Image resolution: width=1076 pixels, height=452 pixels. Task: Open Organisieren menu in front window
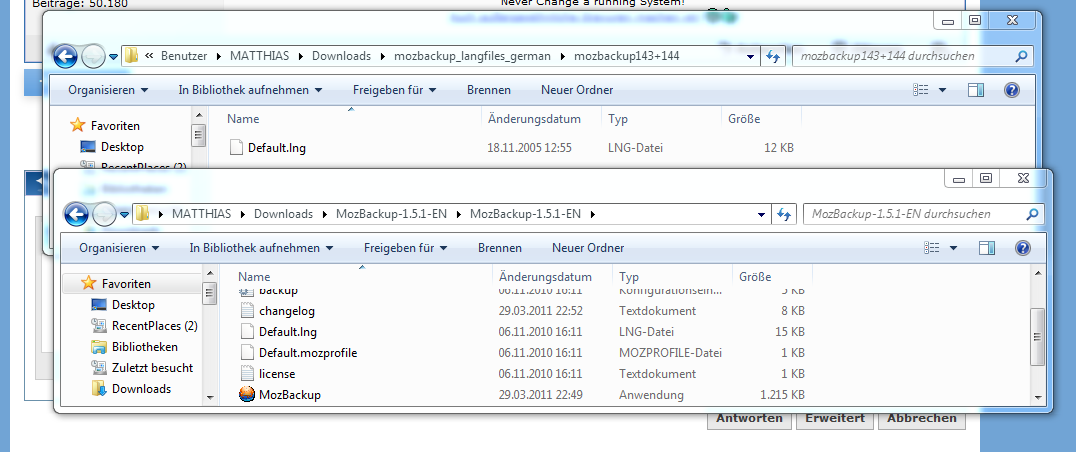coord(119,248)
